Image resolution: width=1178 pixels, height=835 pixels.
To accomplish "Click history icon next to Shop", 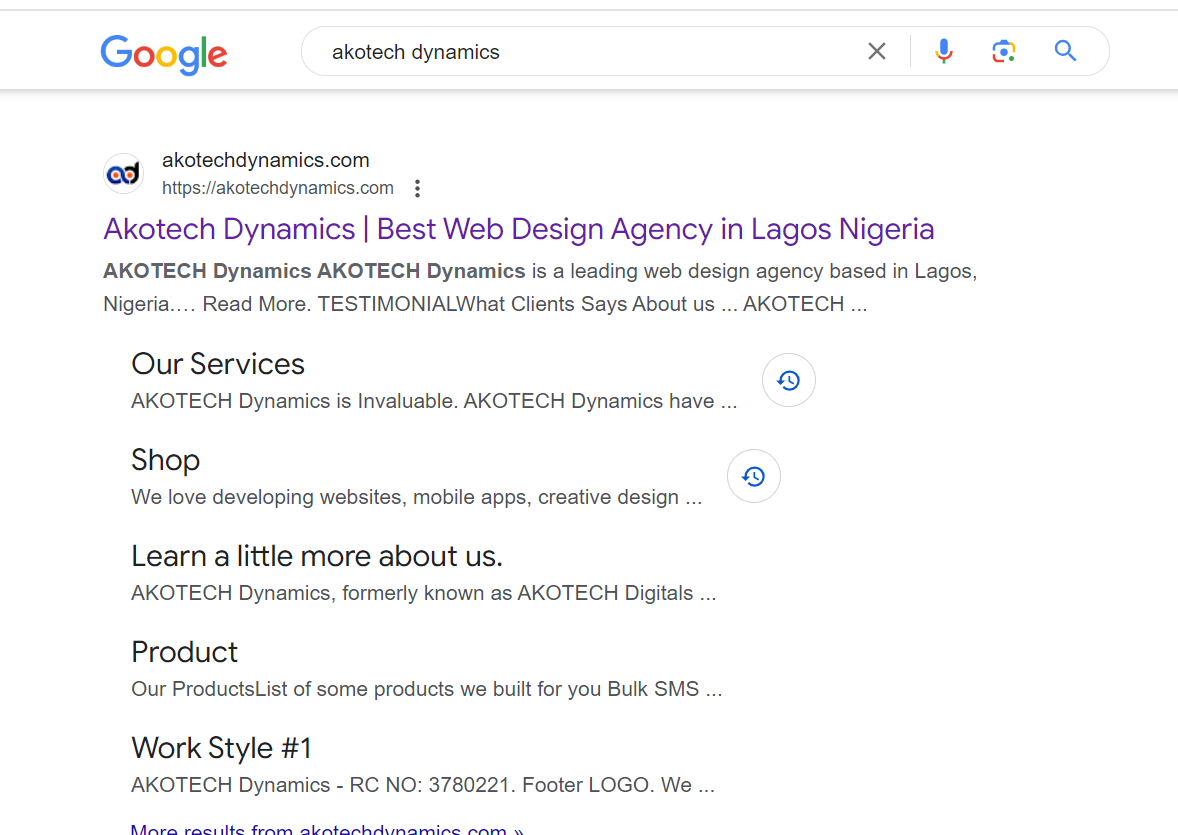I will pos(754,476).
